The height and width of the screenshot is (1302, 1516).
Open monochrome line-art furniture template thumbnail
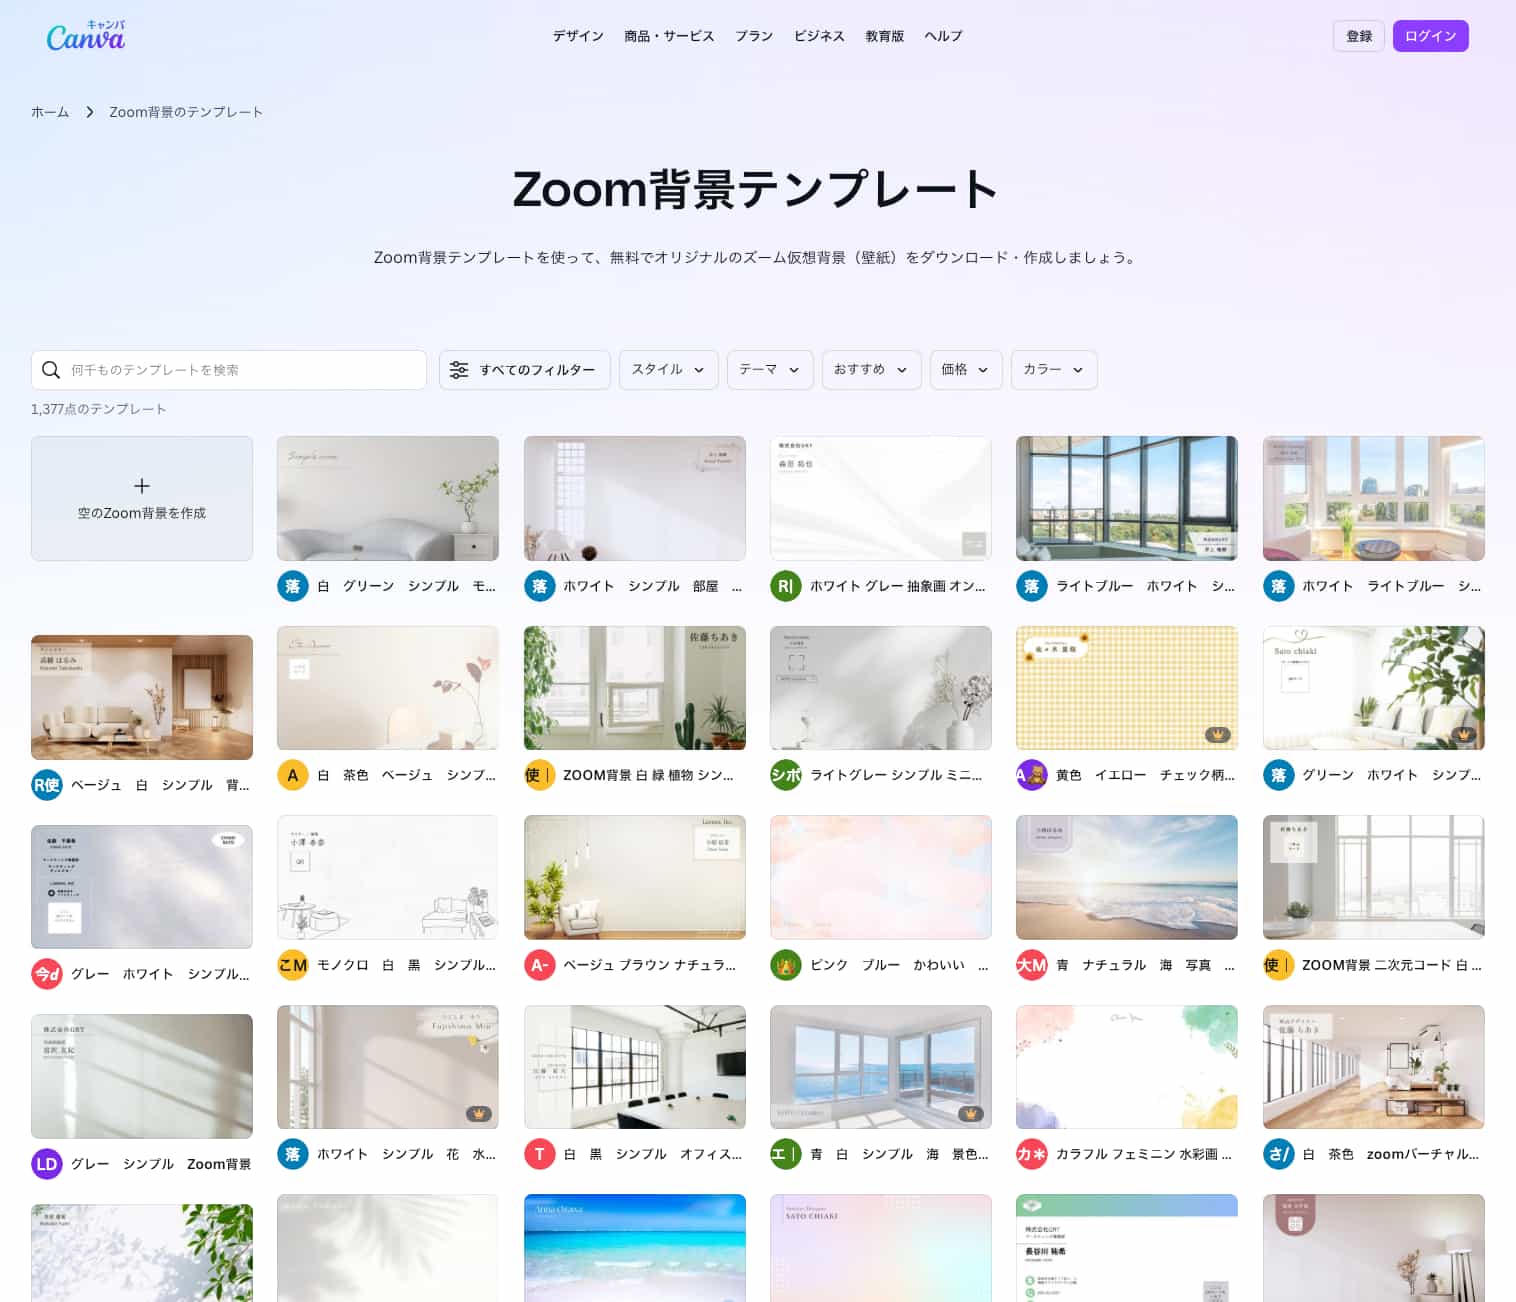pyautogui.click(x=388, y=877)
